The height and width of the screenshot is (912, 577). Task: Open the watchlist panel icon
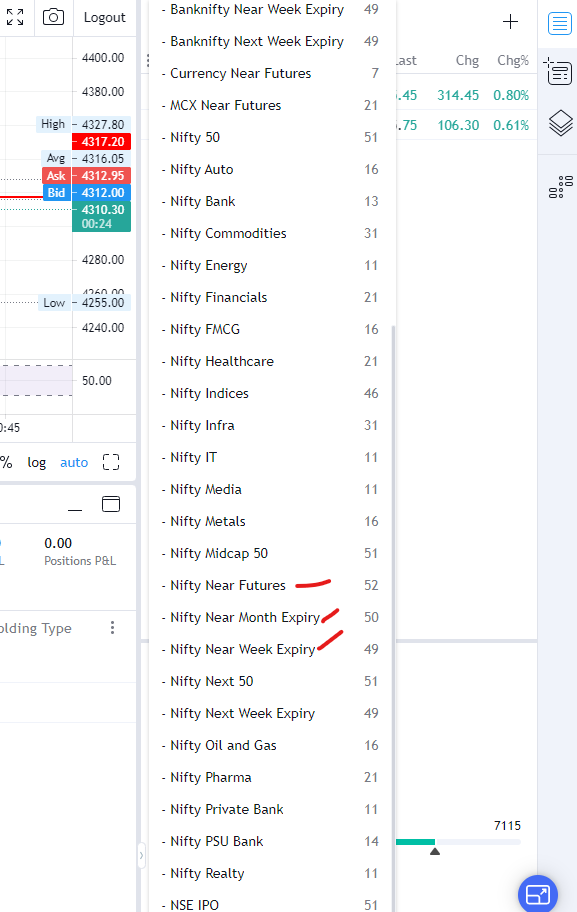[560, 23]
